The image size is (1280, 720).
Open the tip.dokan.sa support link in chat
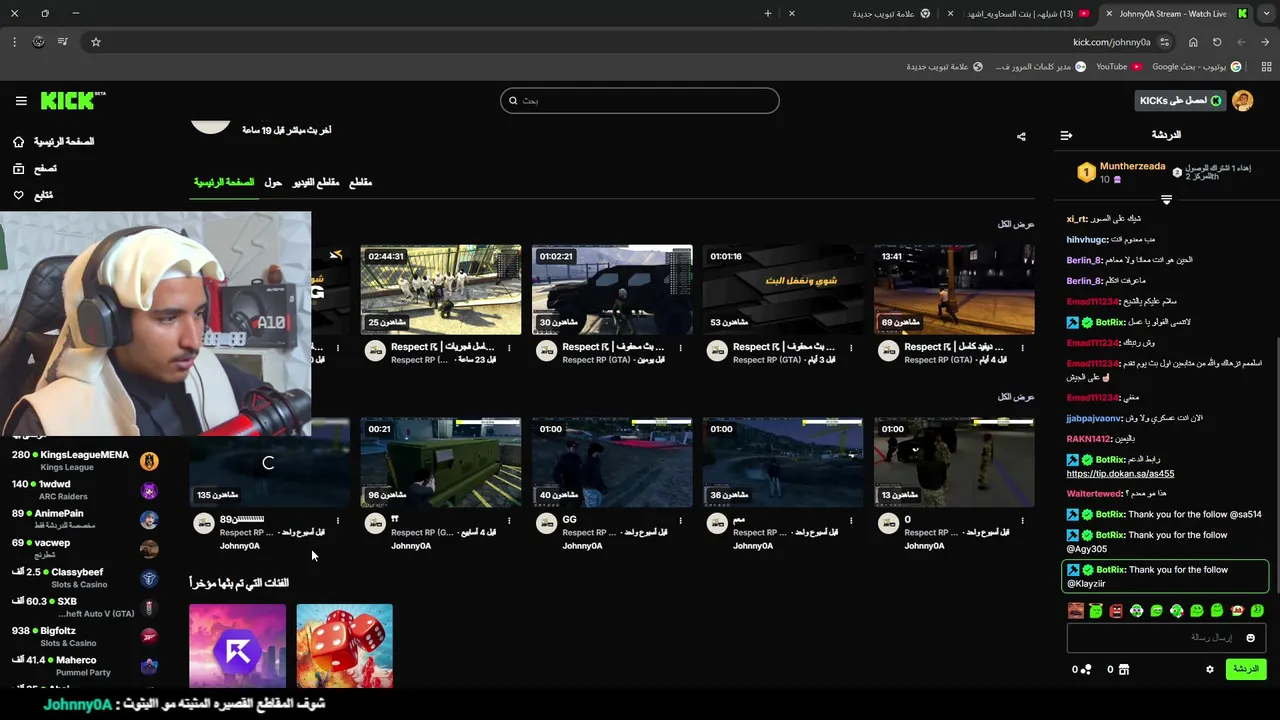1120,474
